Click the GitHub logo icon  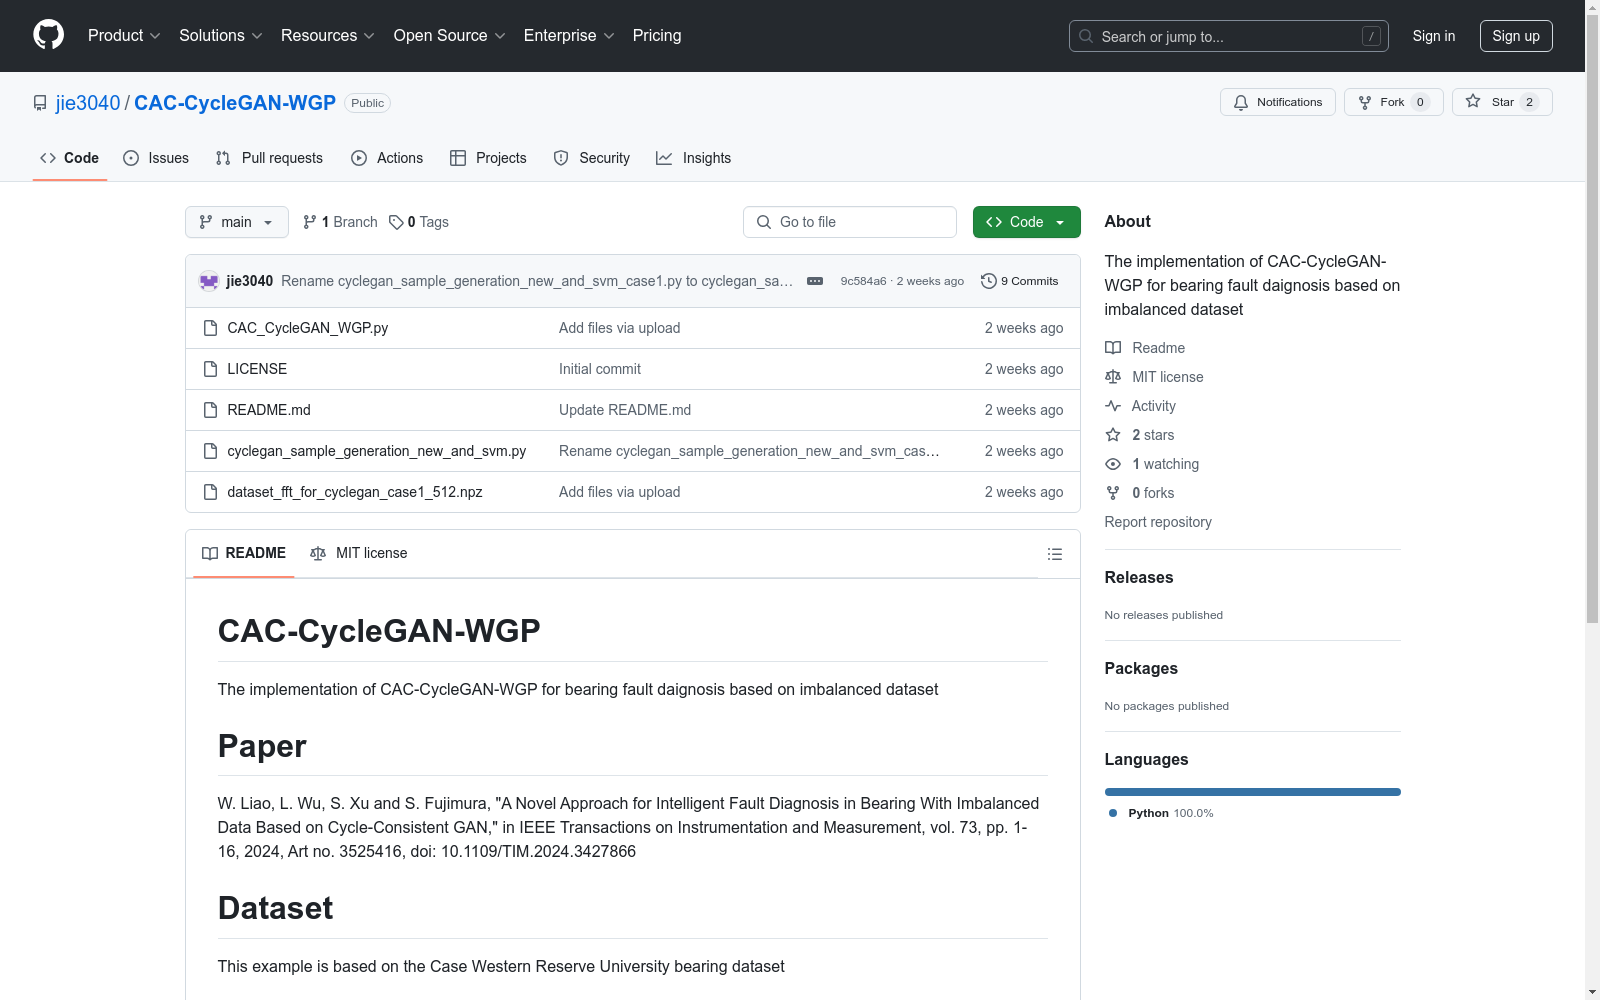click(x=48, y=35)
